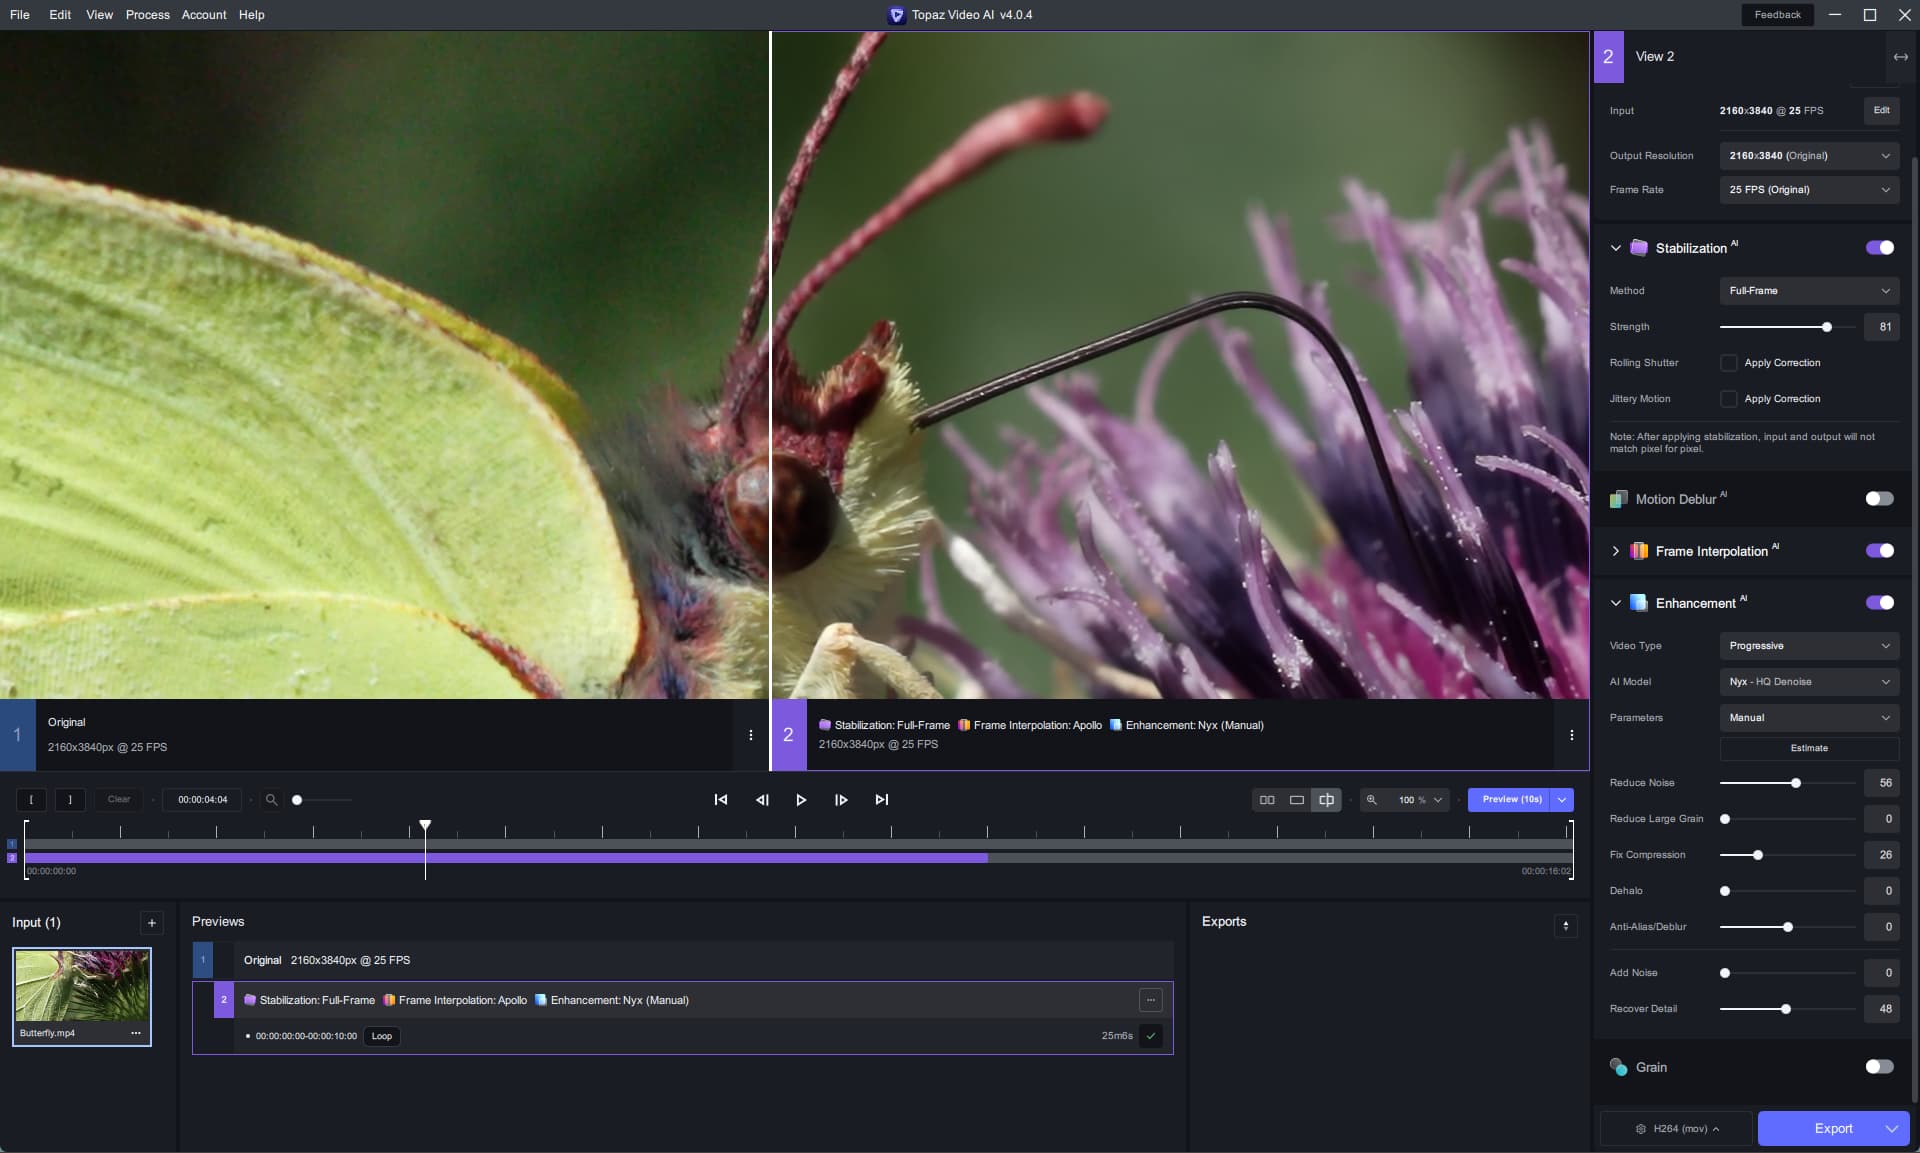Check Rolling Shutter Apply Correction

(1728, 363)
